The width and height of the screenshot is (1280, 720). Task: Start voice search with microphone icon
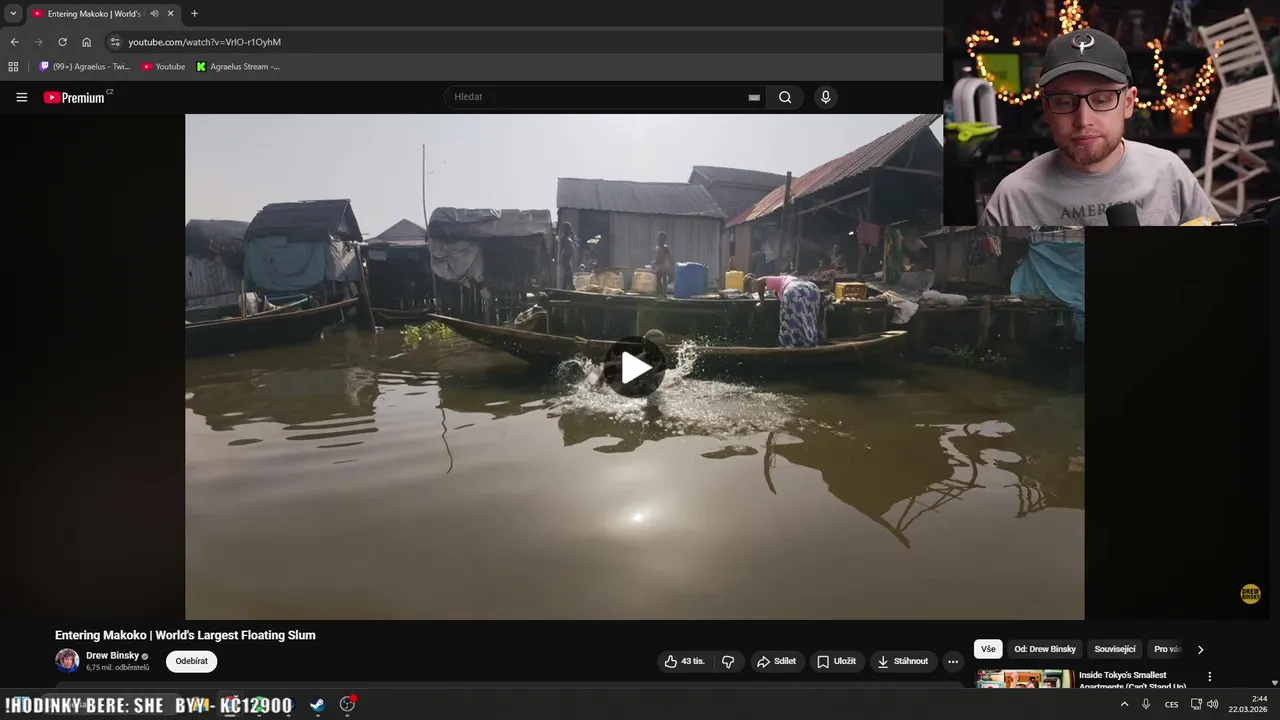pos(825,97)
